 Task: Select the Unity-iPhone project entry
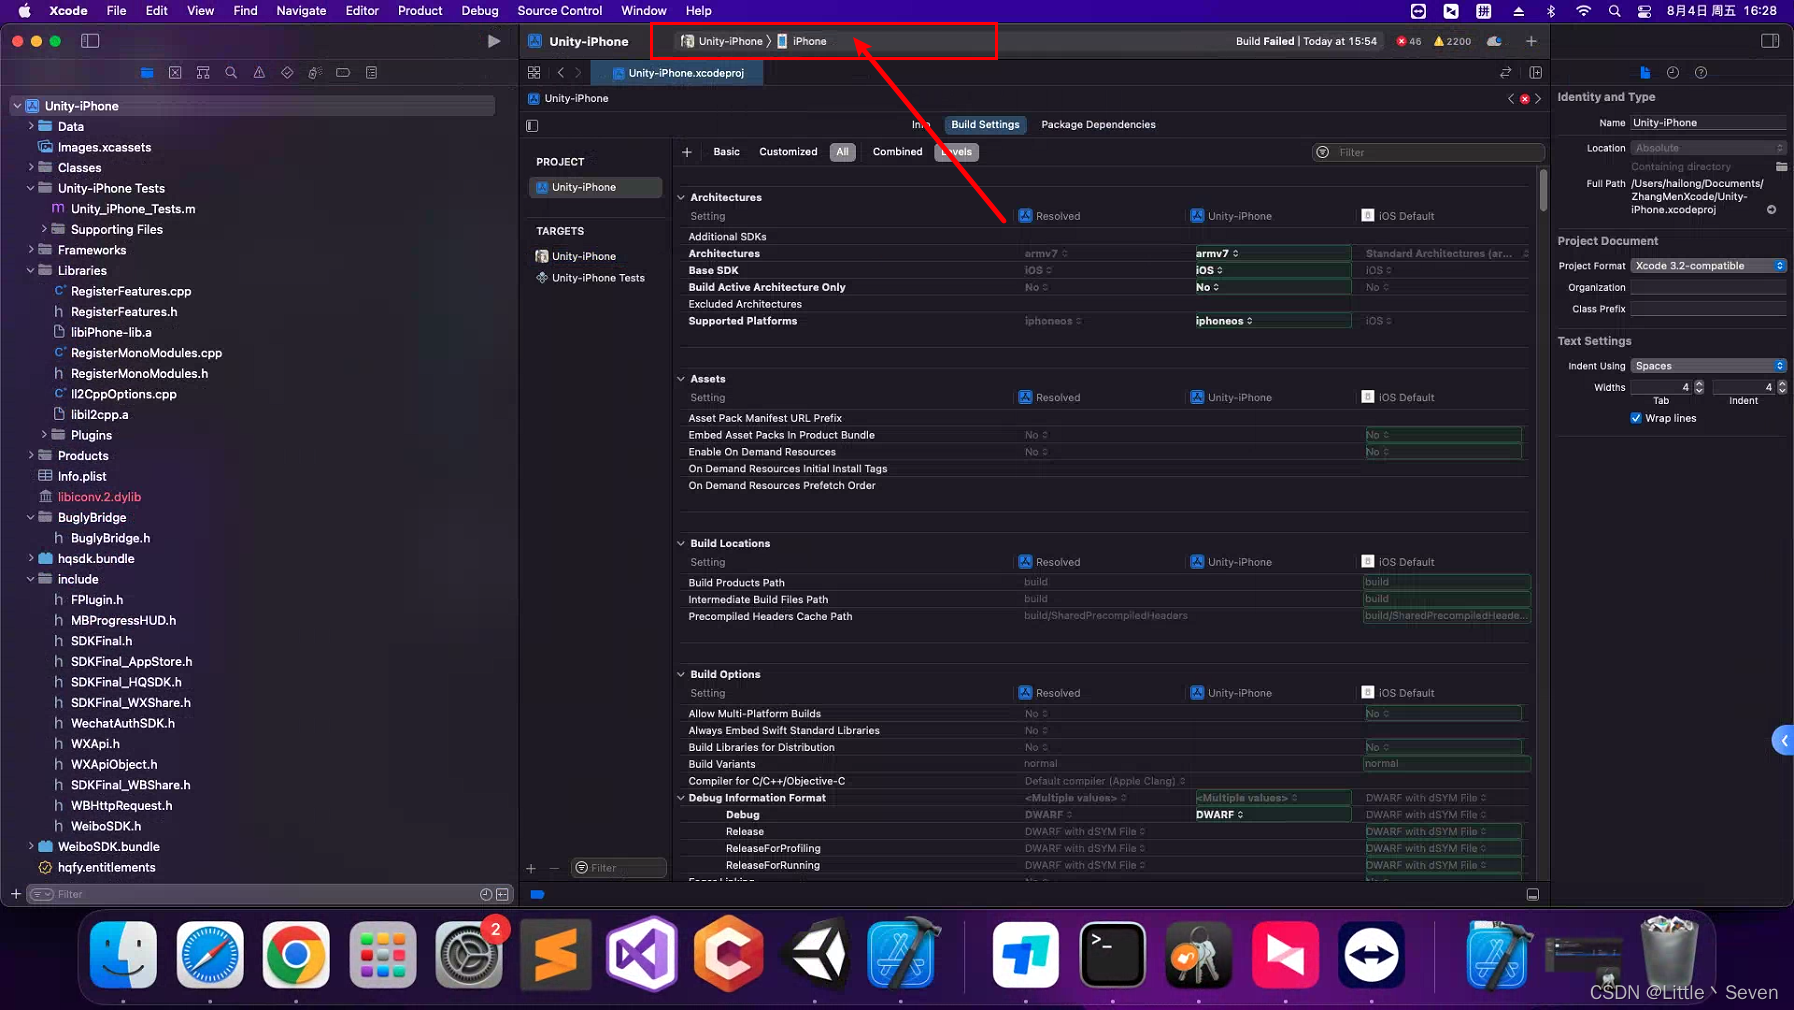(594, 187)
